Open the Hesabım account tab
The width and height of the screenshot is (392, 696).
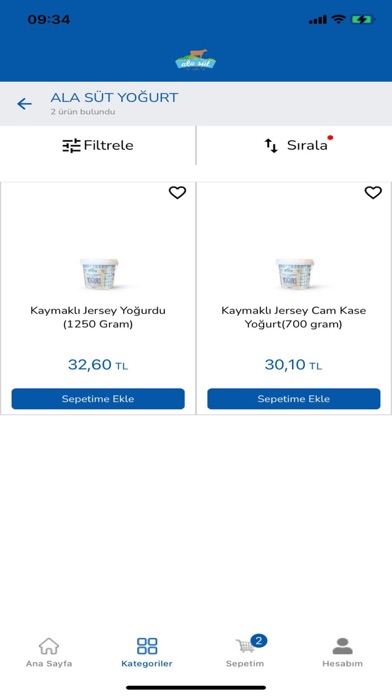coord(342,652)
